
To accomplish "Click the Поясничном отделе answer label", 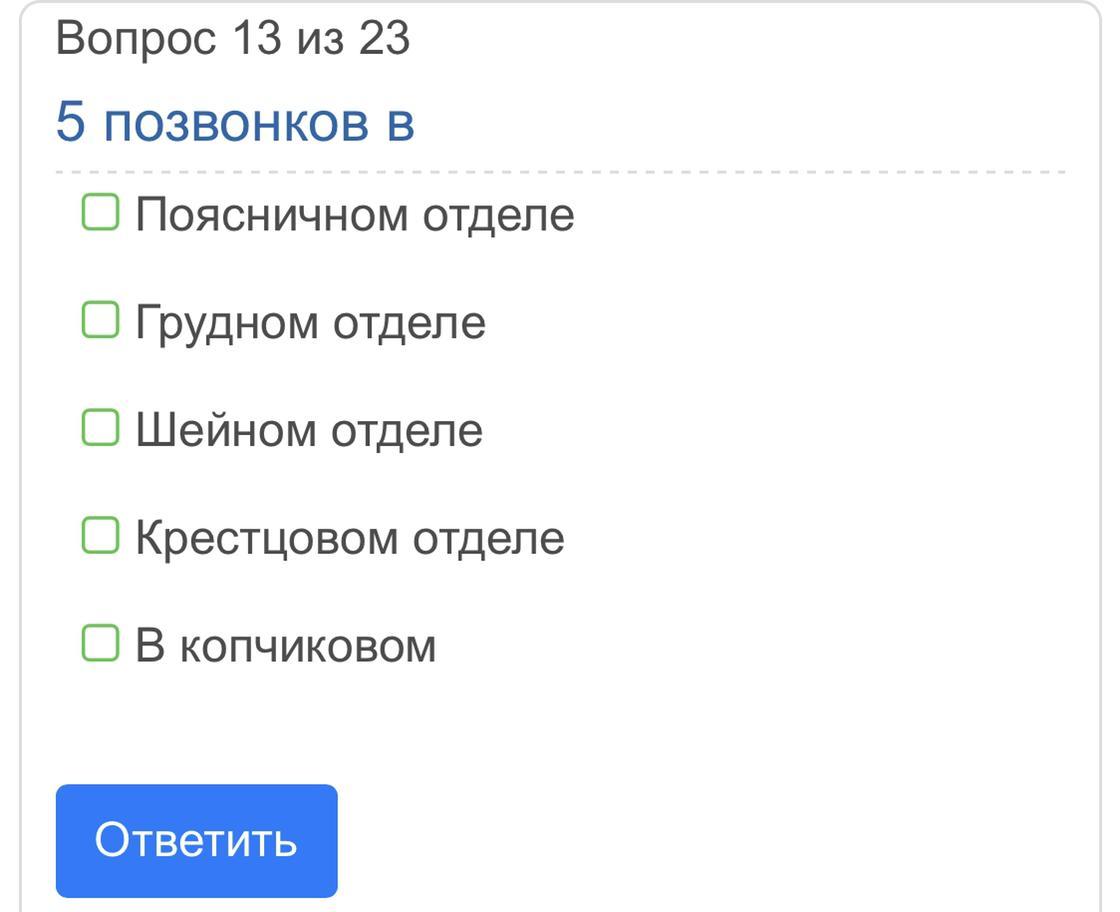I will [355, 215].
